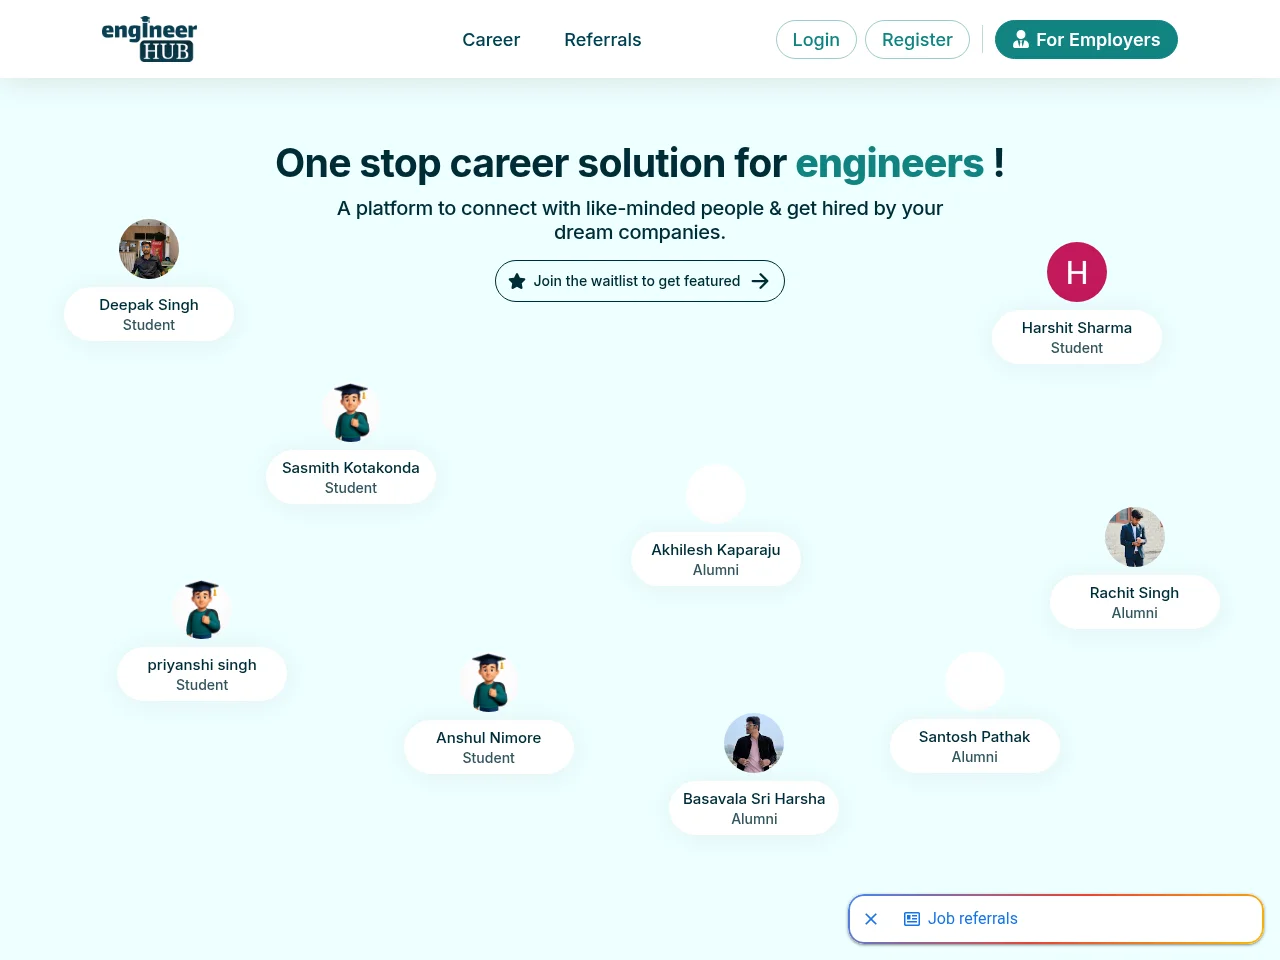Click the arrow icon in waitlist button
Viewport: 1280px width, 960px height.
[x=760, y=281]
